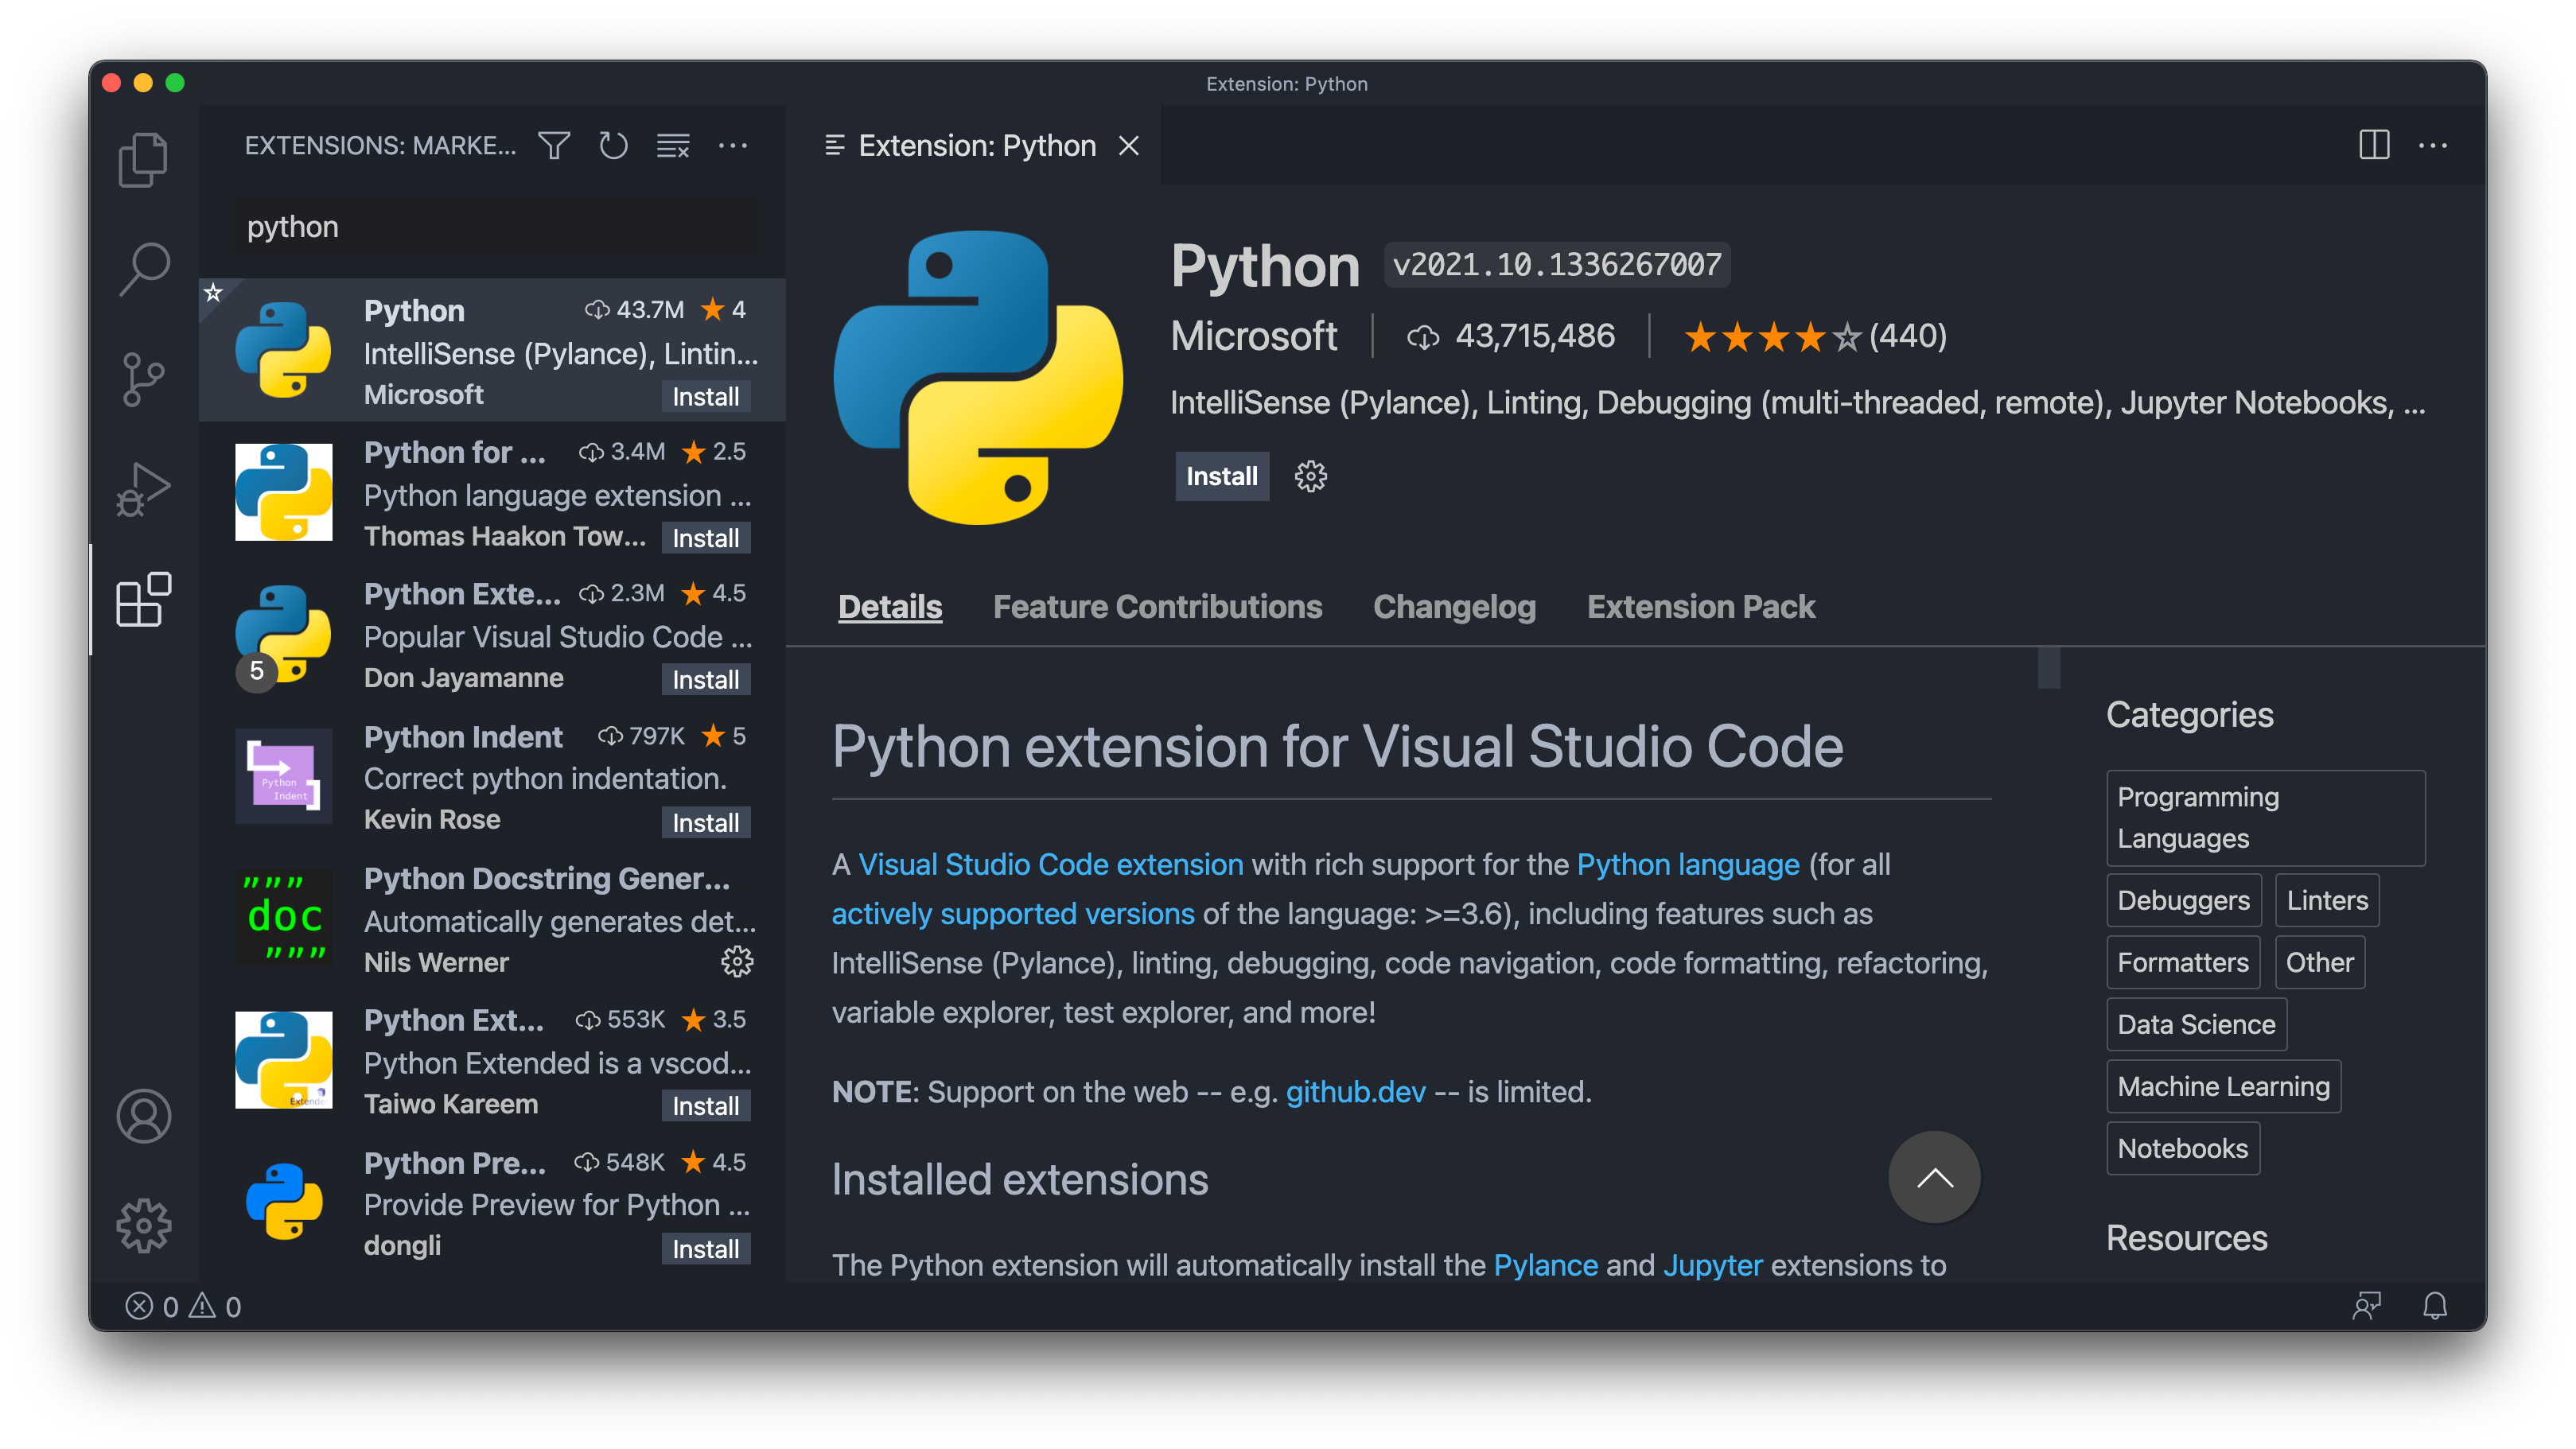Image resolution: width=2576 pixels, height=1449 pixels.
Task: Switch to the Feature Contributions tab
Action: click(x=1157, y=607)
